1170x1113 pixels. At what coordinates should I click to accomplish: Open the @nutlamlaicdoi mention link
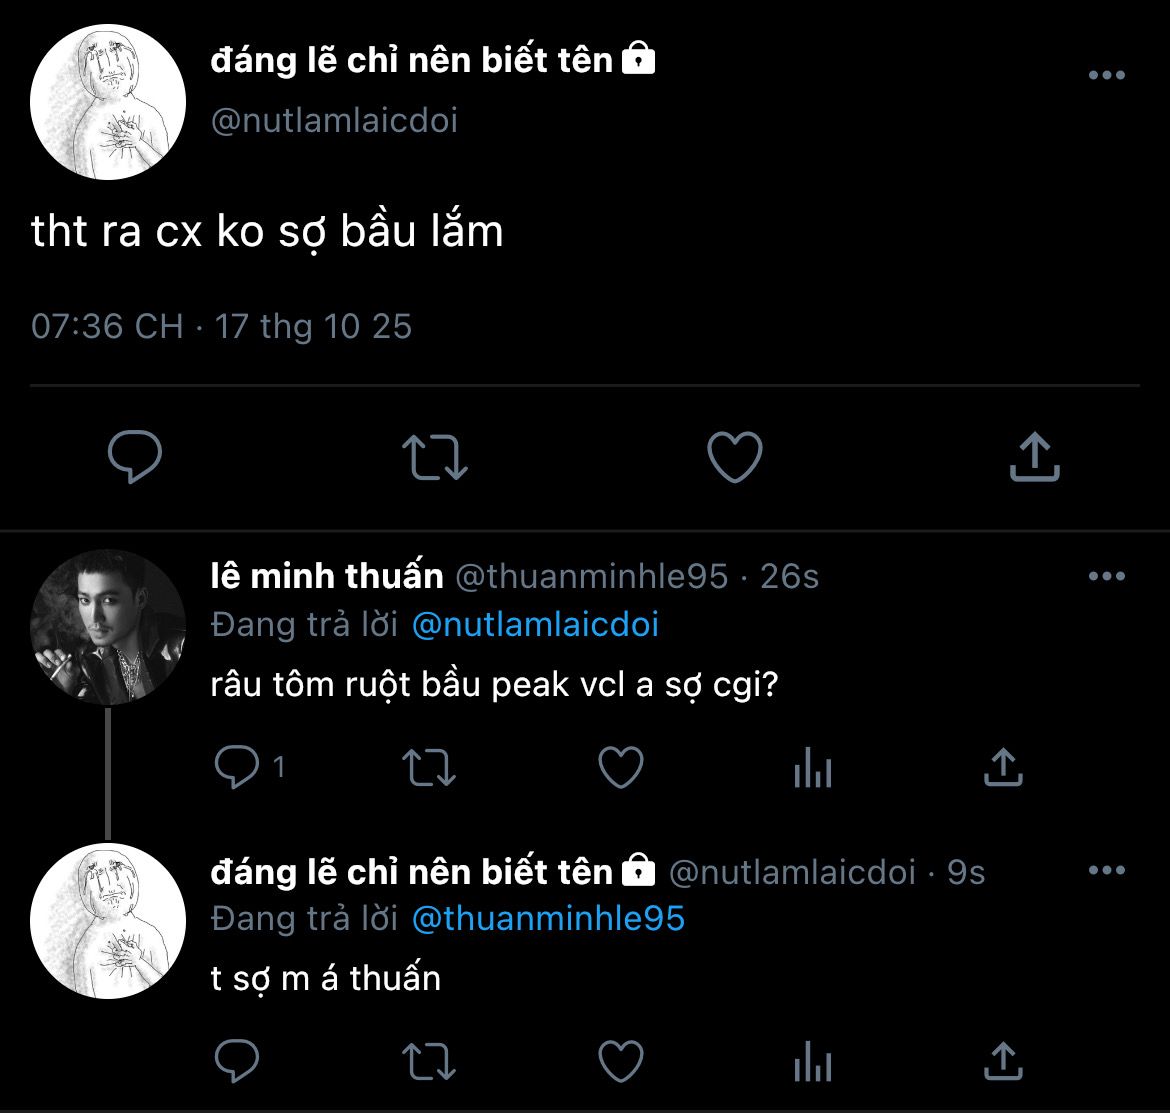pyautogui.click(x=535, y=625)
